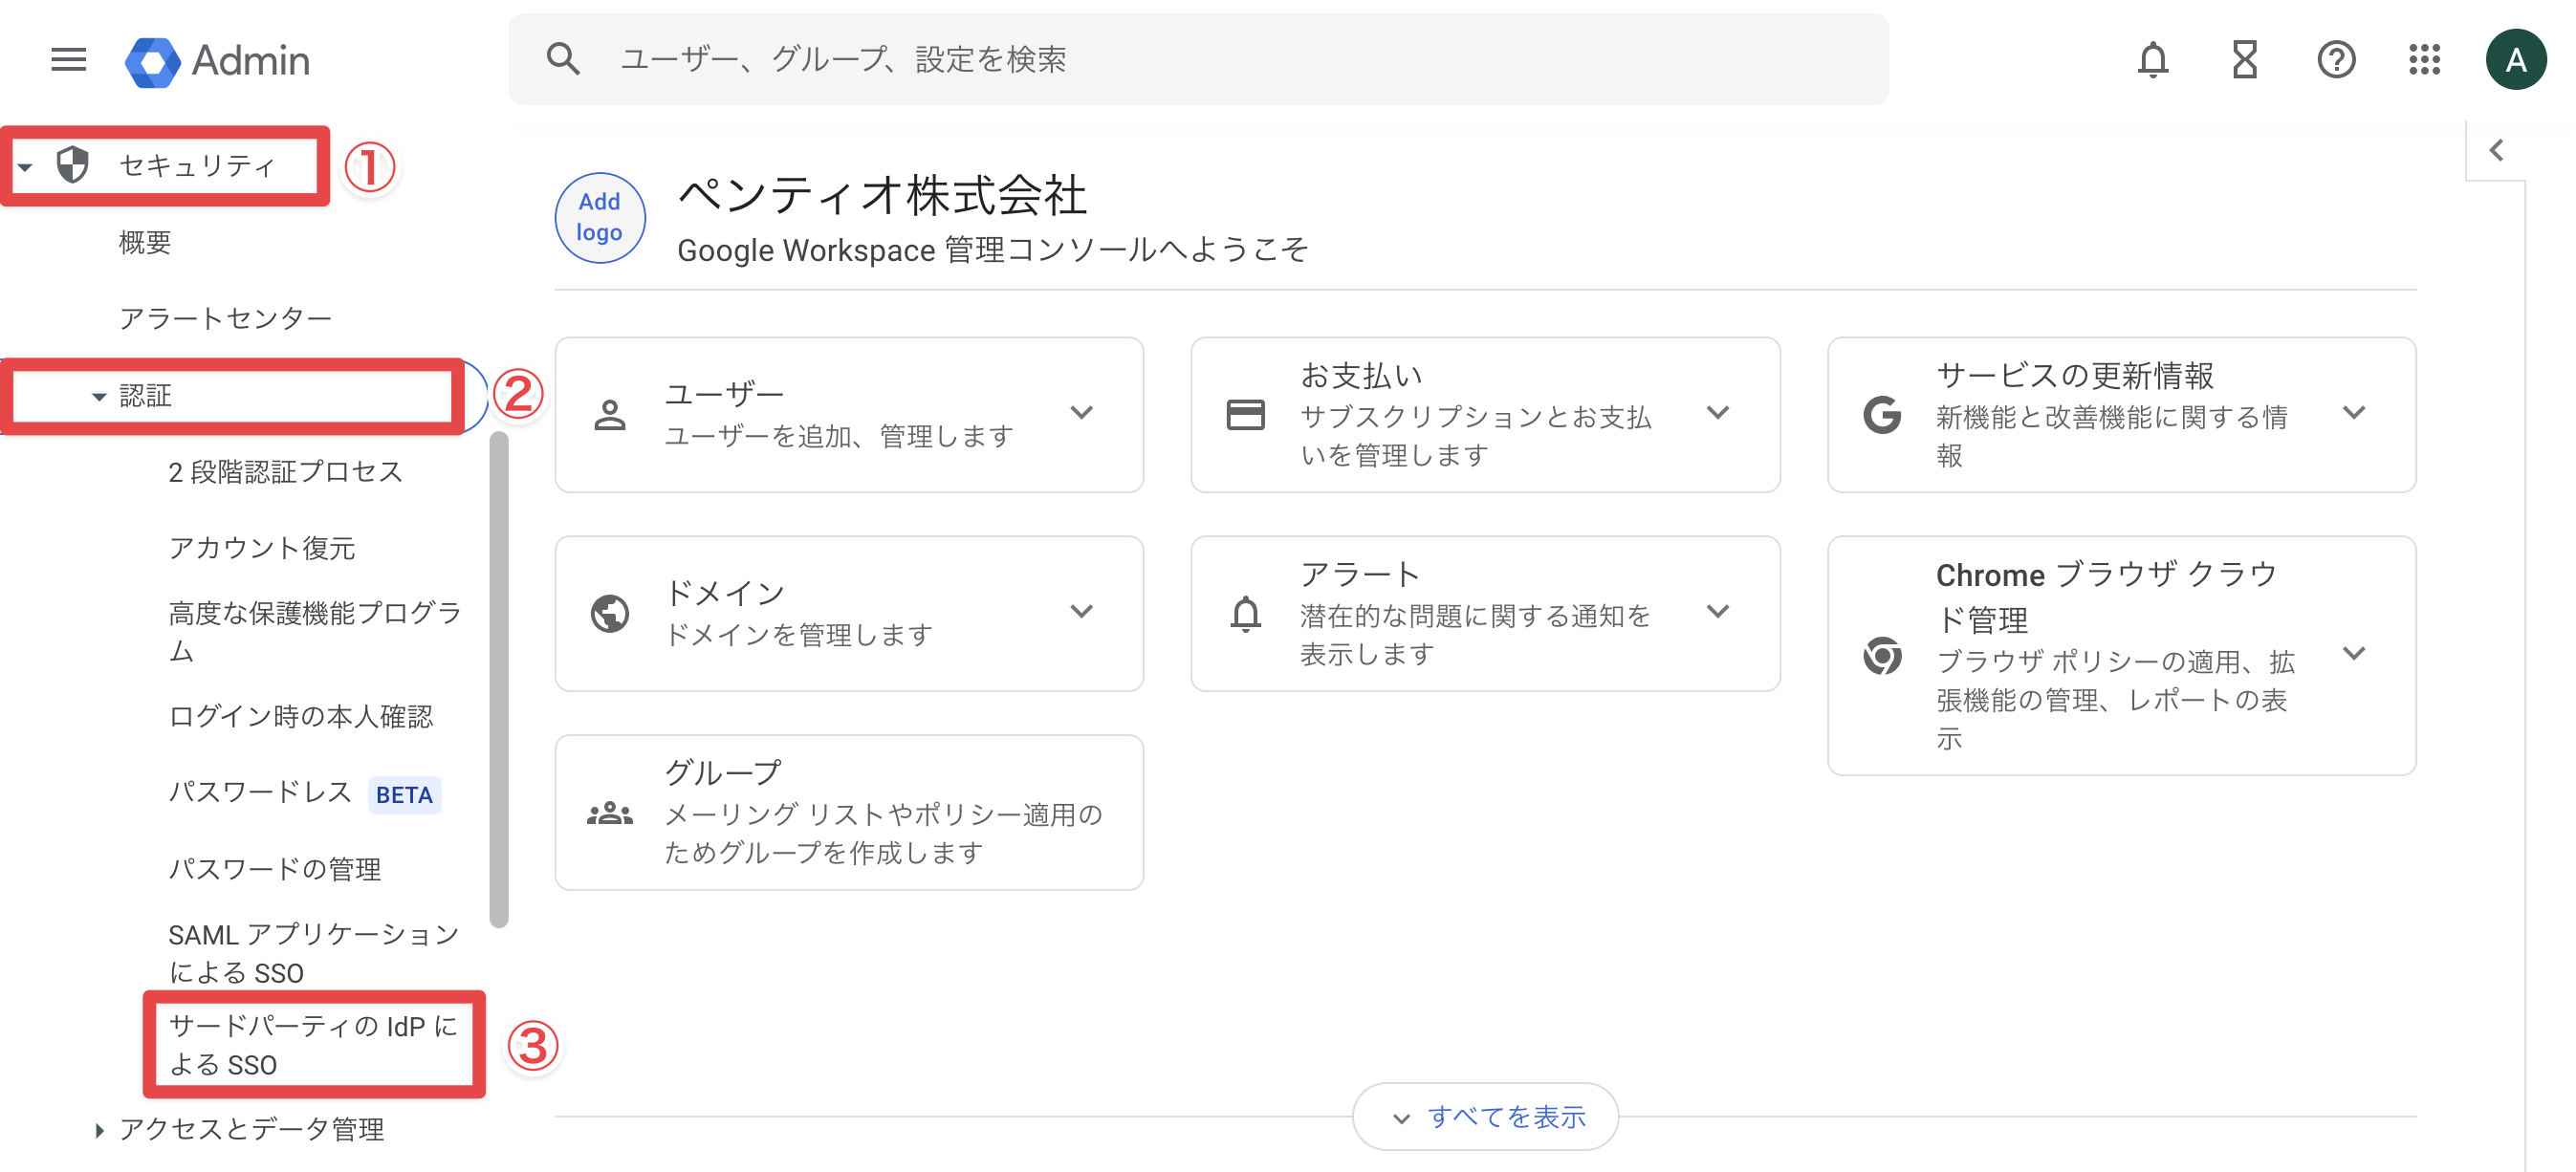Open the お支払い card title

[1360, 375]
